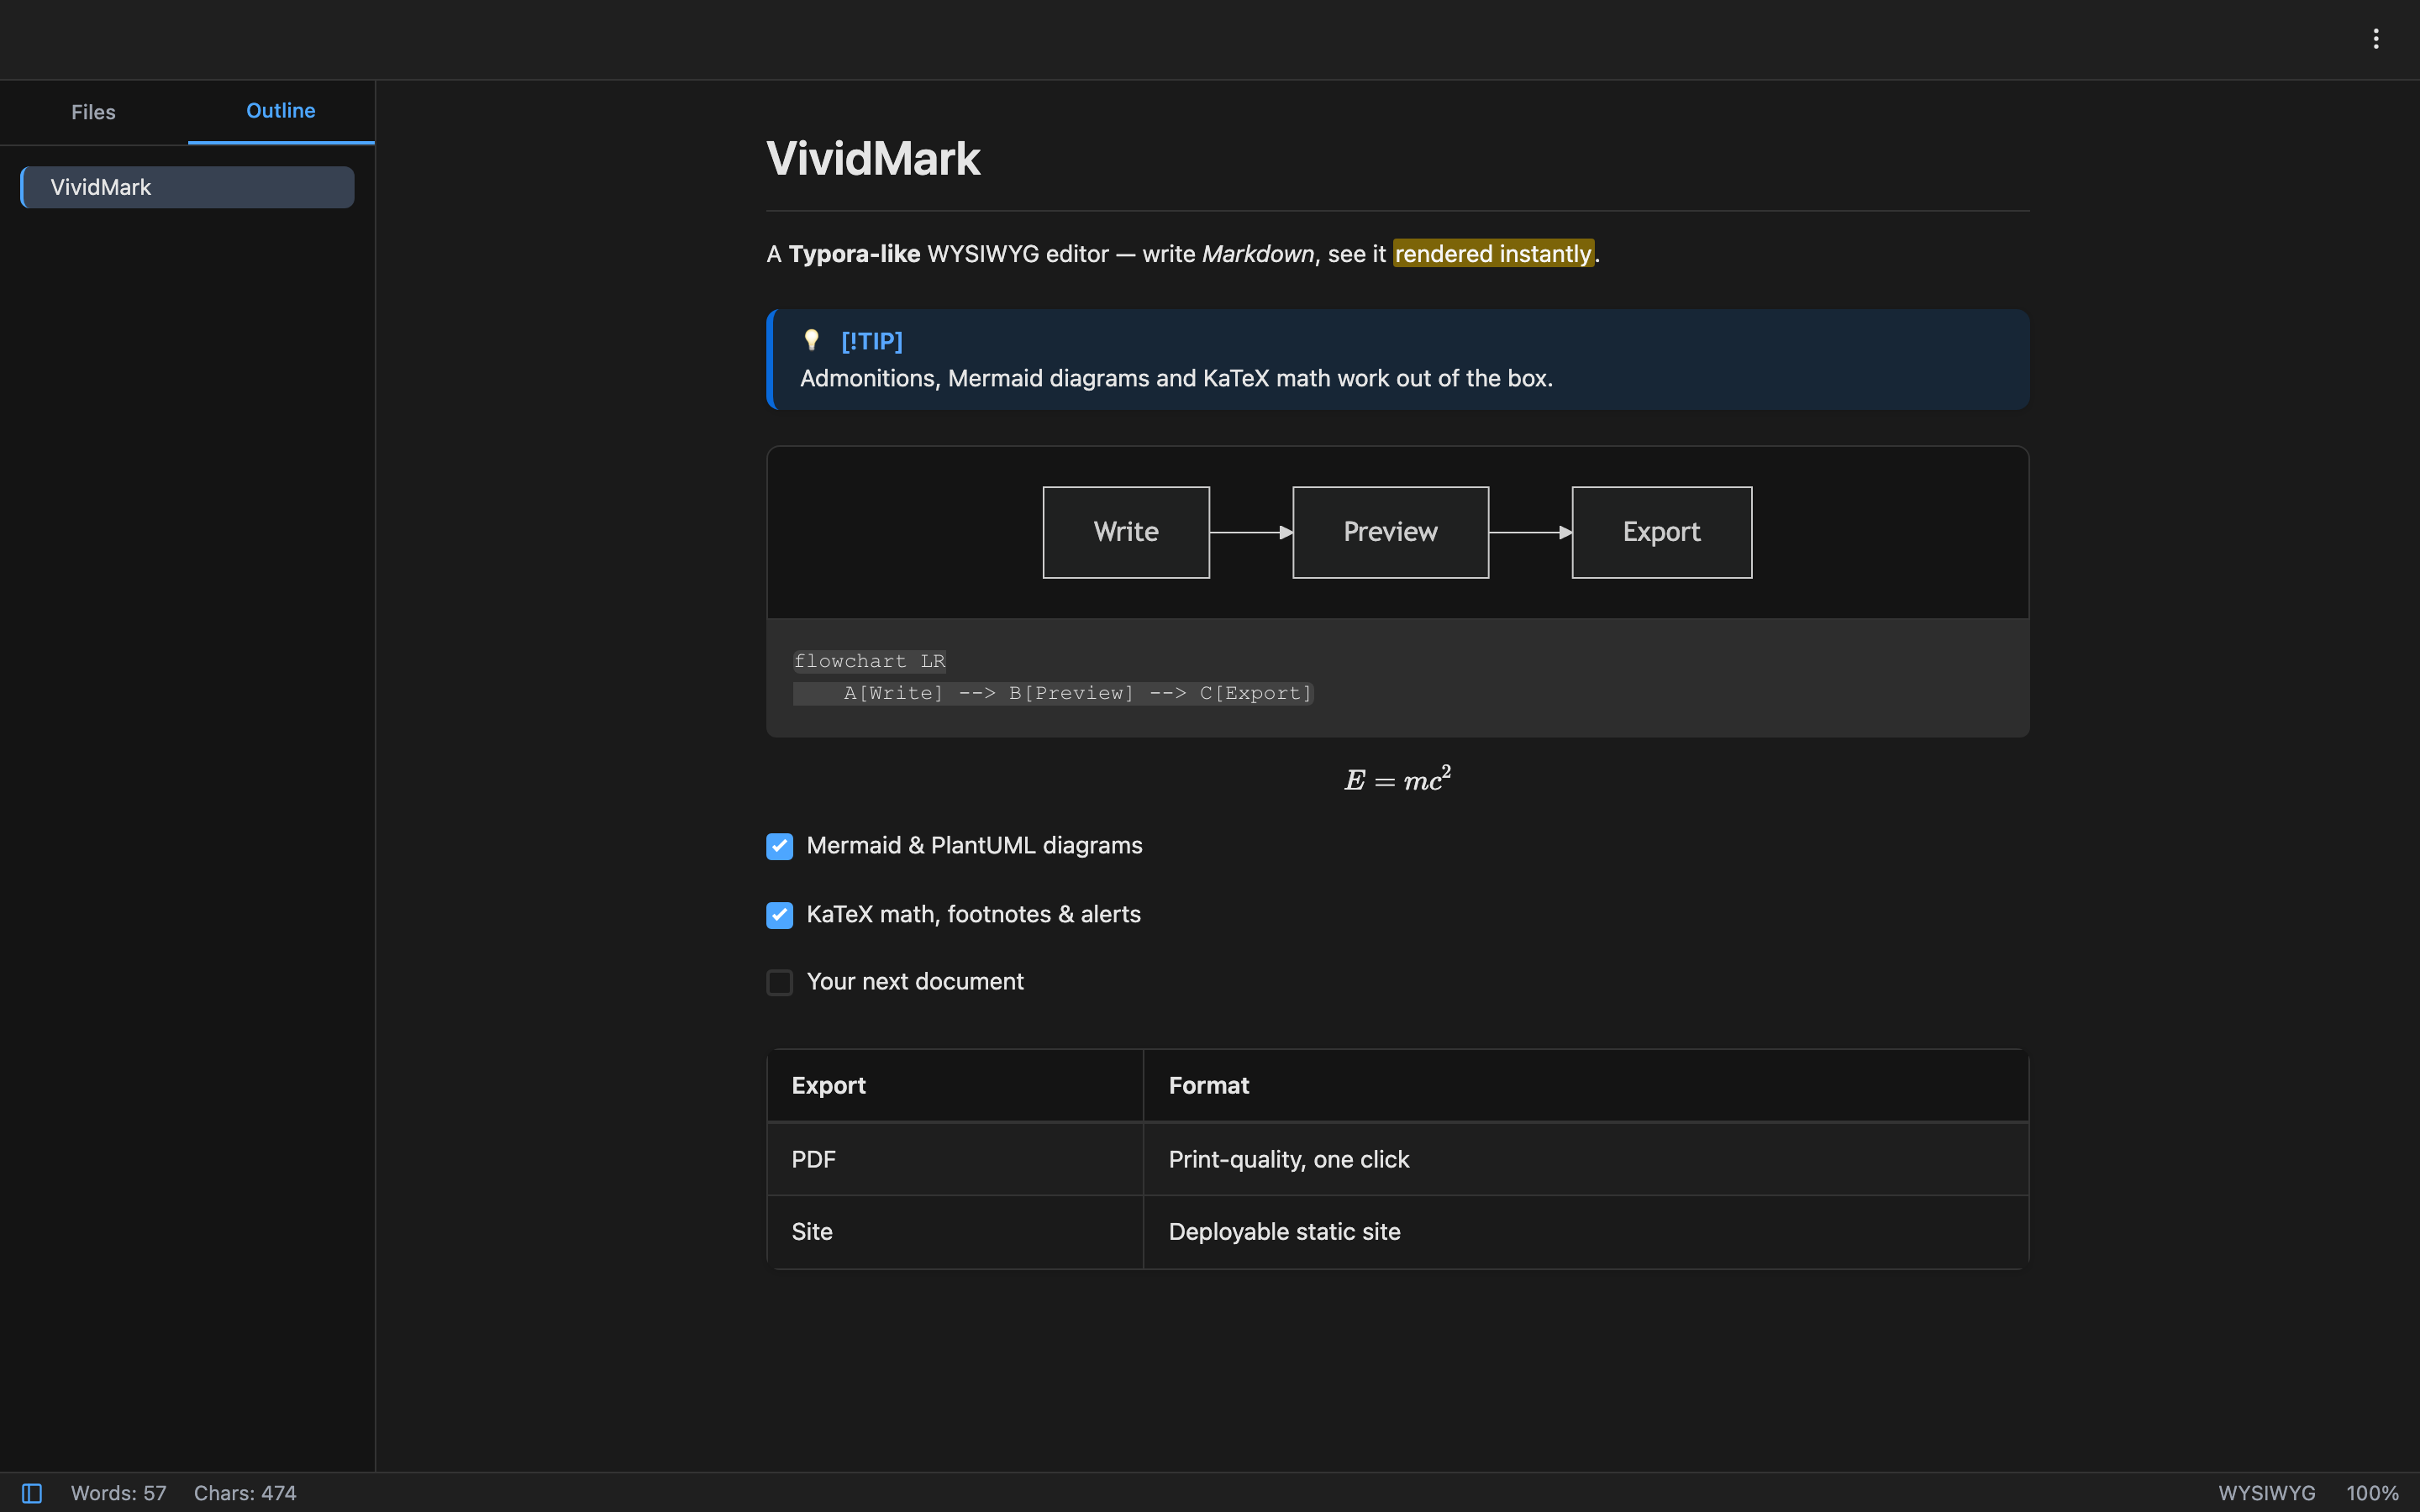Switch editor mode via WYSIWYG label
Image resolution: width=2420 pixels, height=1512 pixels.
coord(2266,1492)
